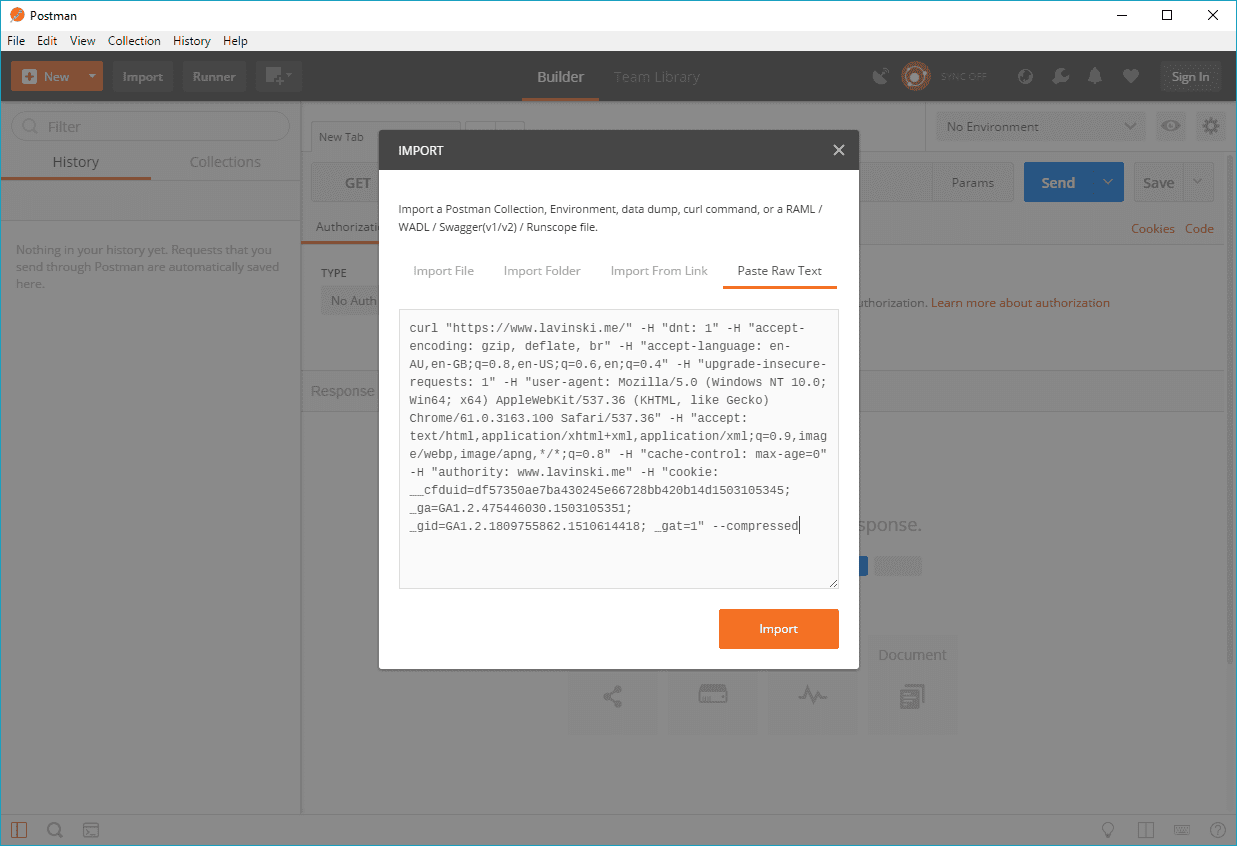Open the Postman console icon
This screenshot has height=846, width=1237.
[x=90, y=830]
